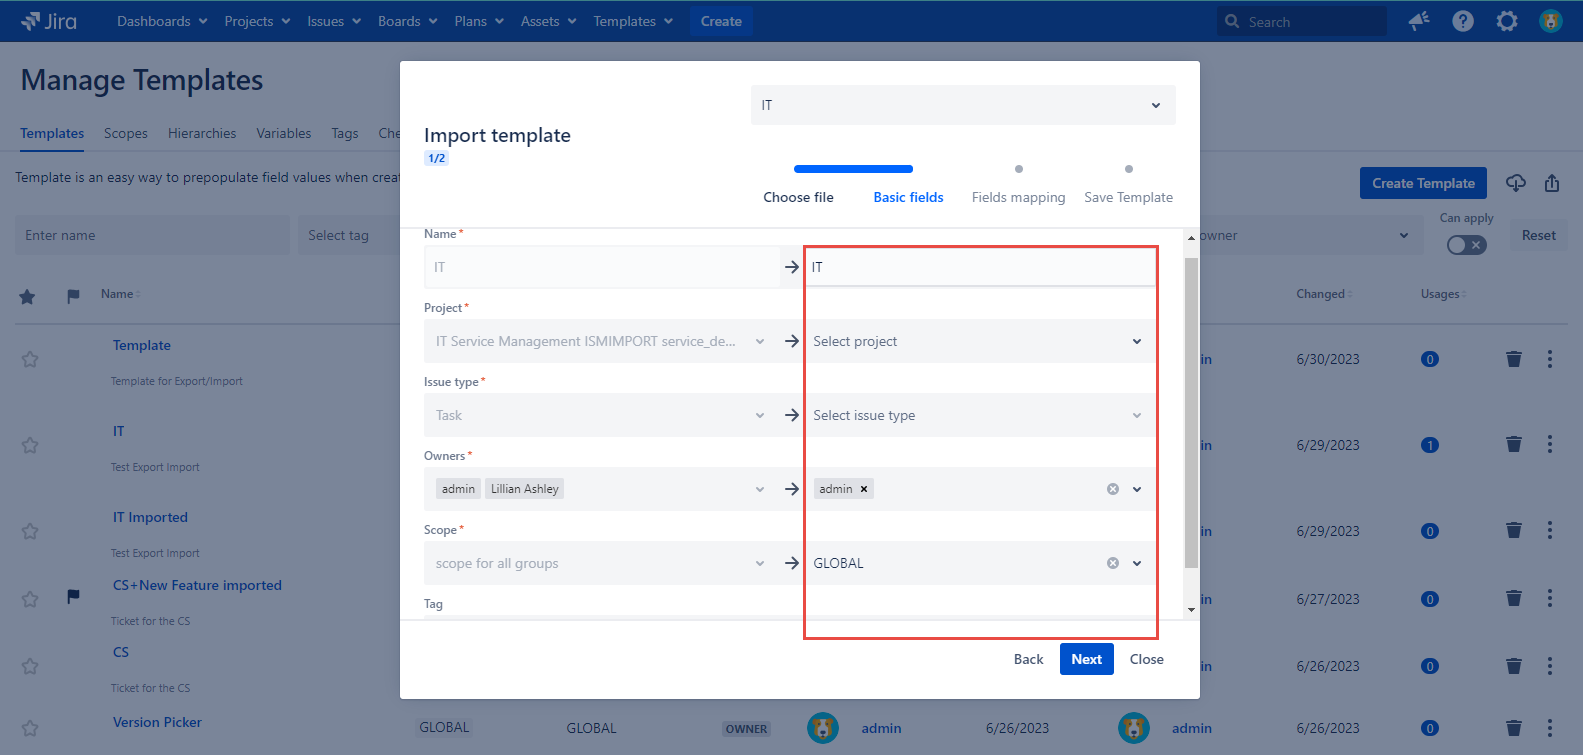Image resolution: width=1583 pixels, height=755 pixels.
Task: Switch to the Hierarchies tab
Action: click(x=202, y=133)
